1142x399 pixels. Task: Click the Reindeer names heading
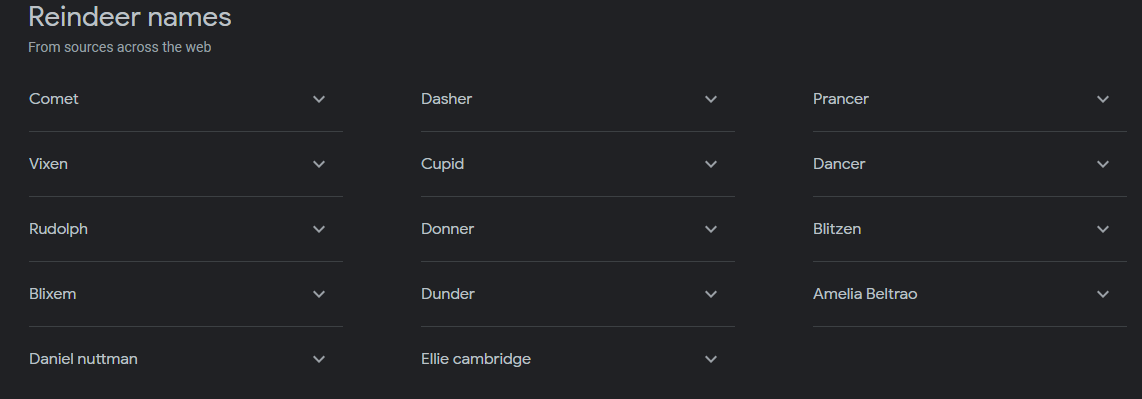tap(130, 17)
